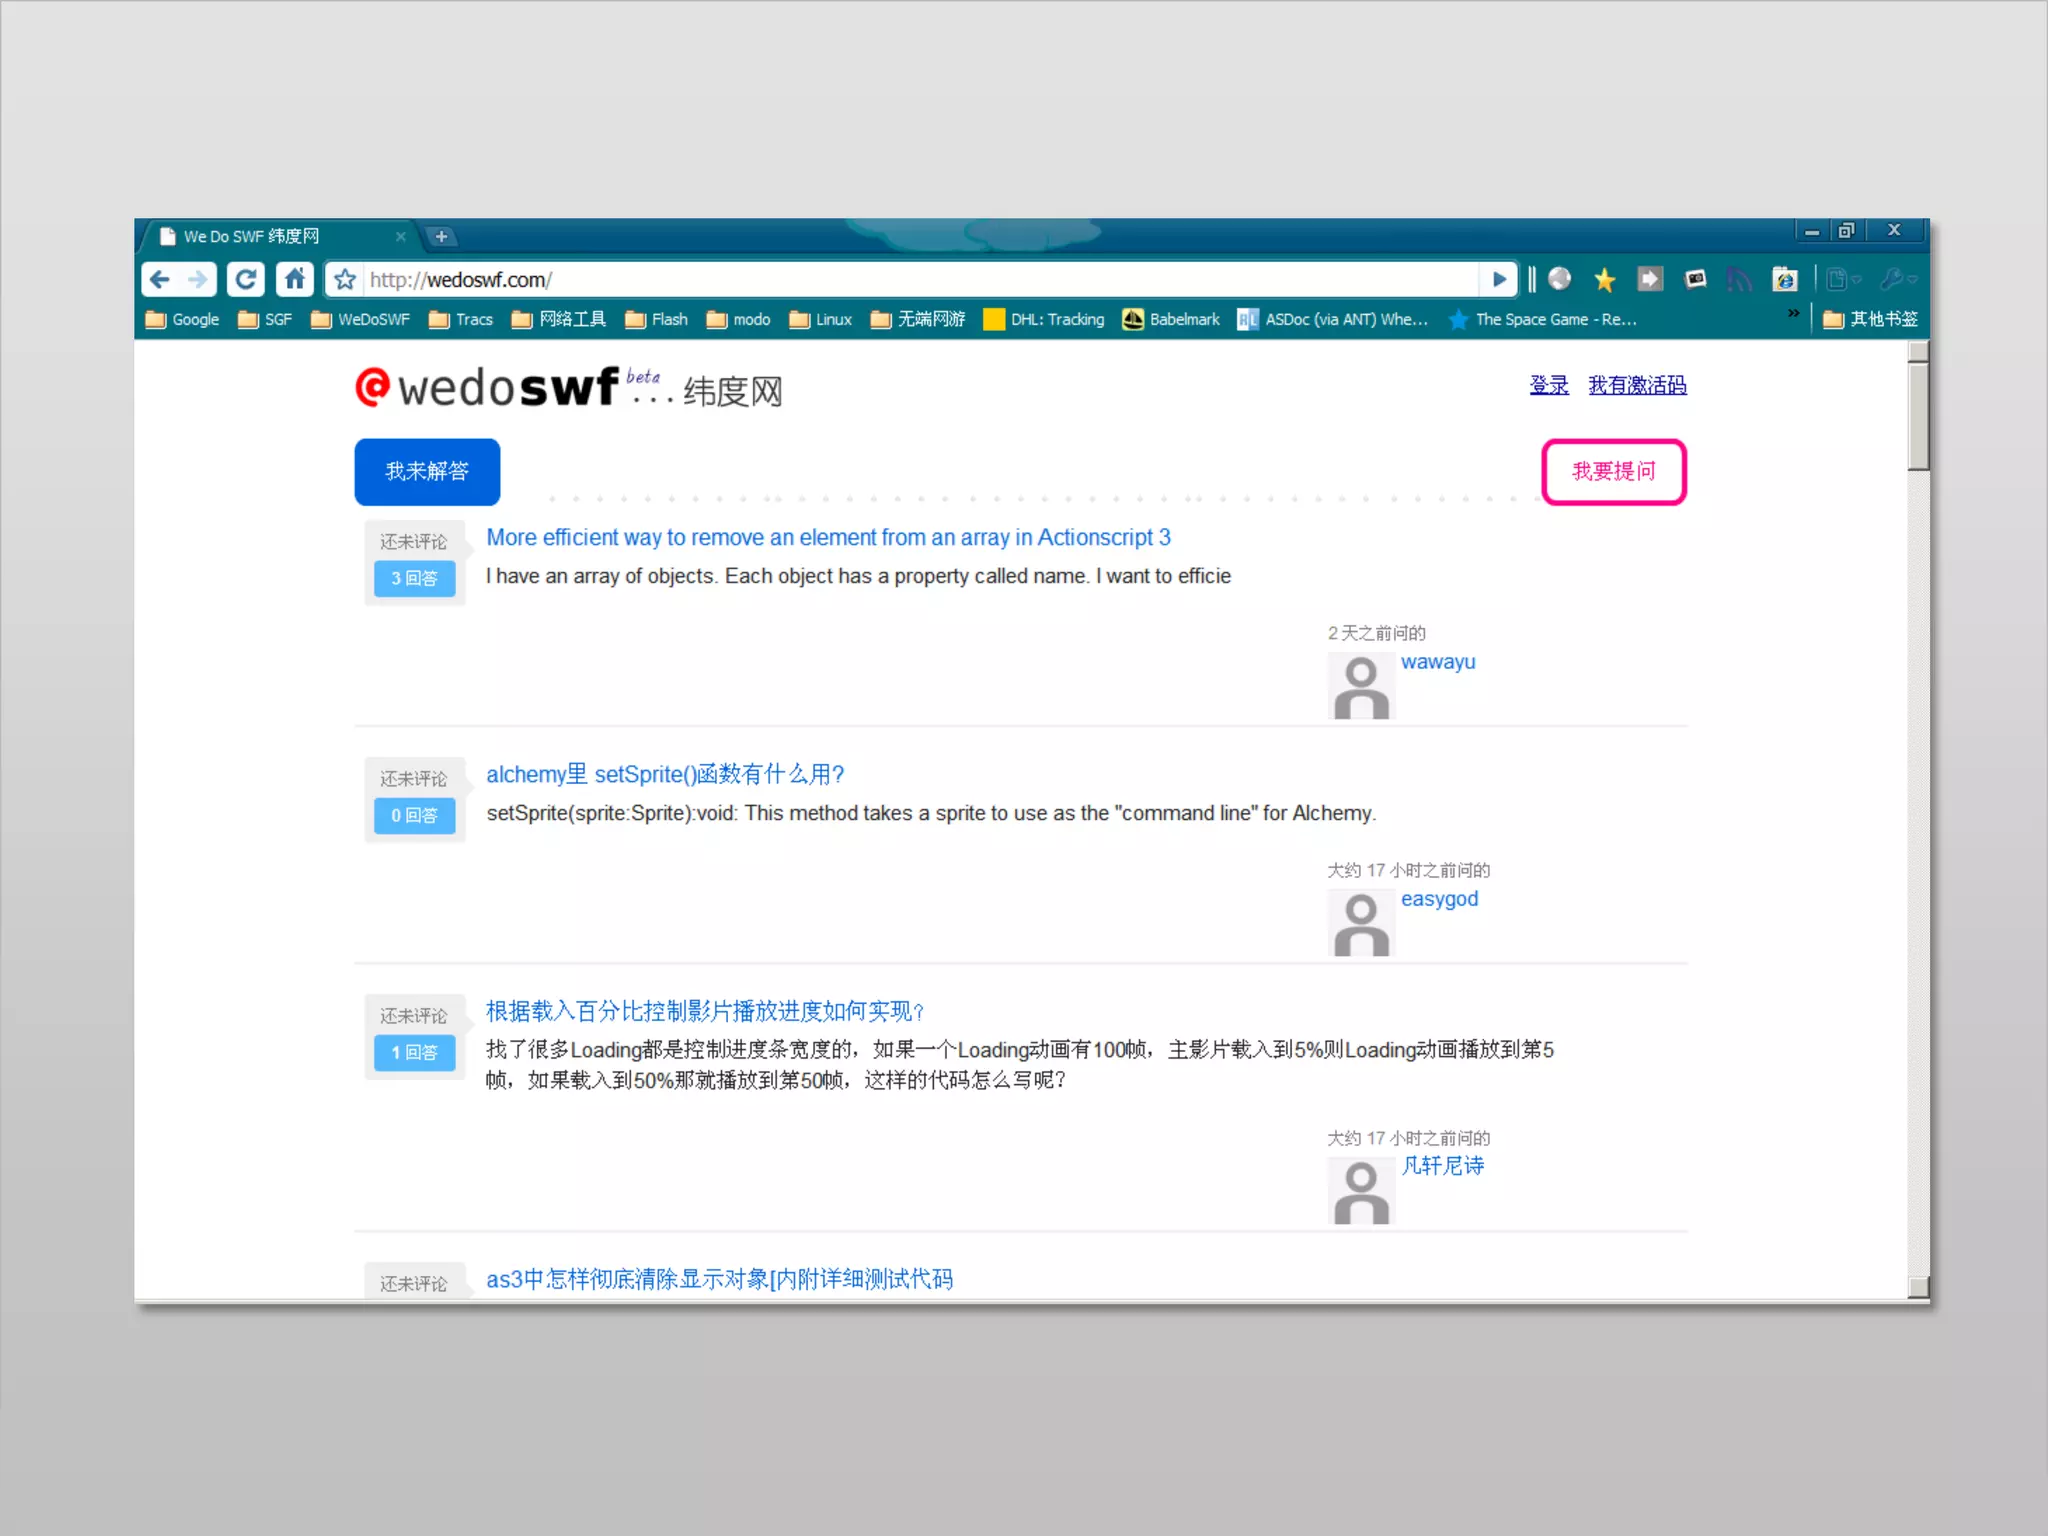
Task: Open the Flash bookmarks folder
Action: [x=657, y=319]
